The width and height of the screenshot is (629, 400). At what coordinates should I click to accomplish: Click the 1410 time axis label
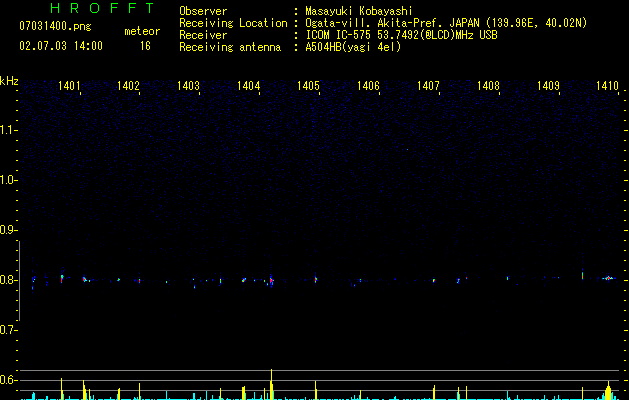coord(607,85)
